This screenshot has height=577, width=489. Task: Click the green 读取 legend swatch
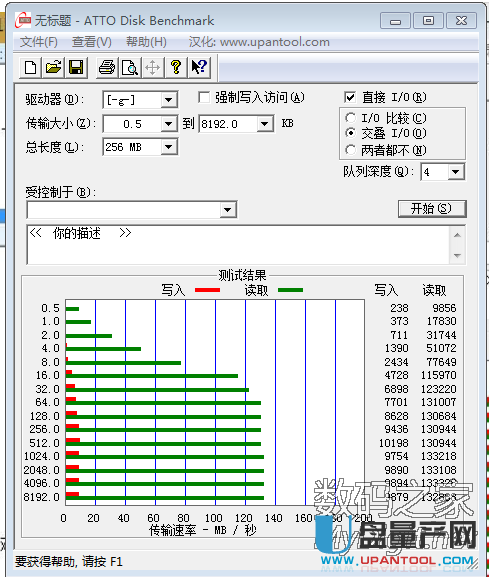[290, 290]
